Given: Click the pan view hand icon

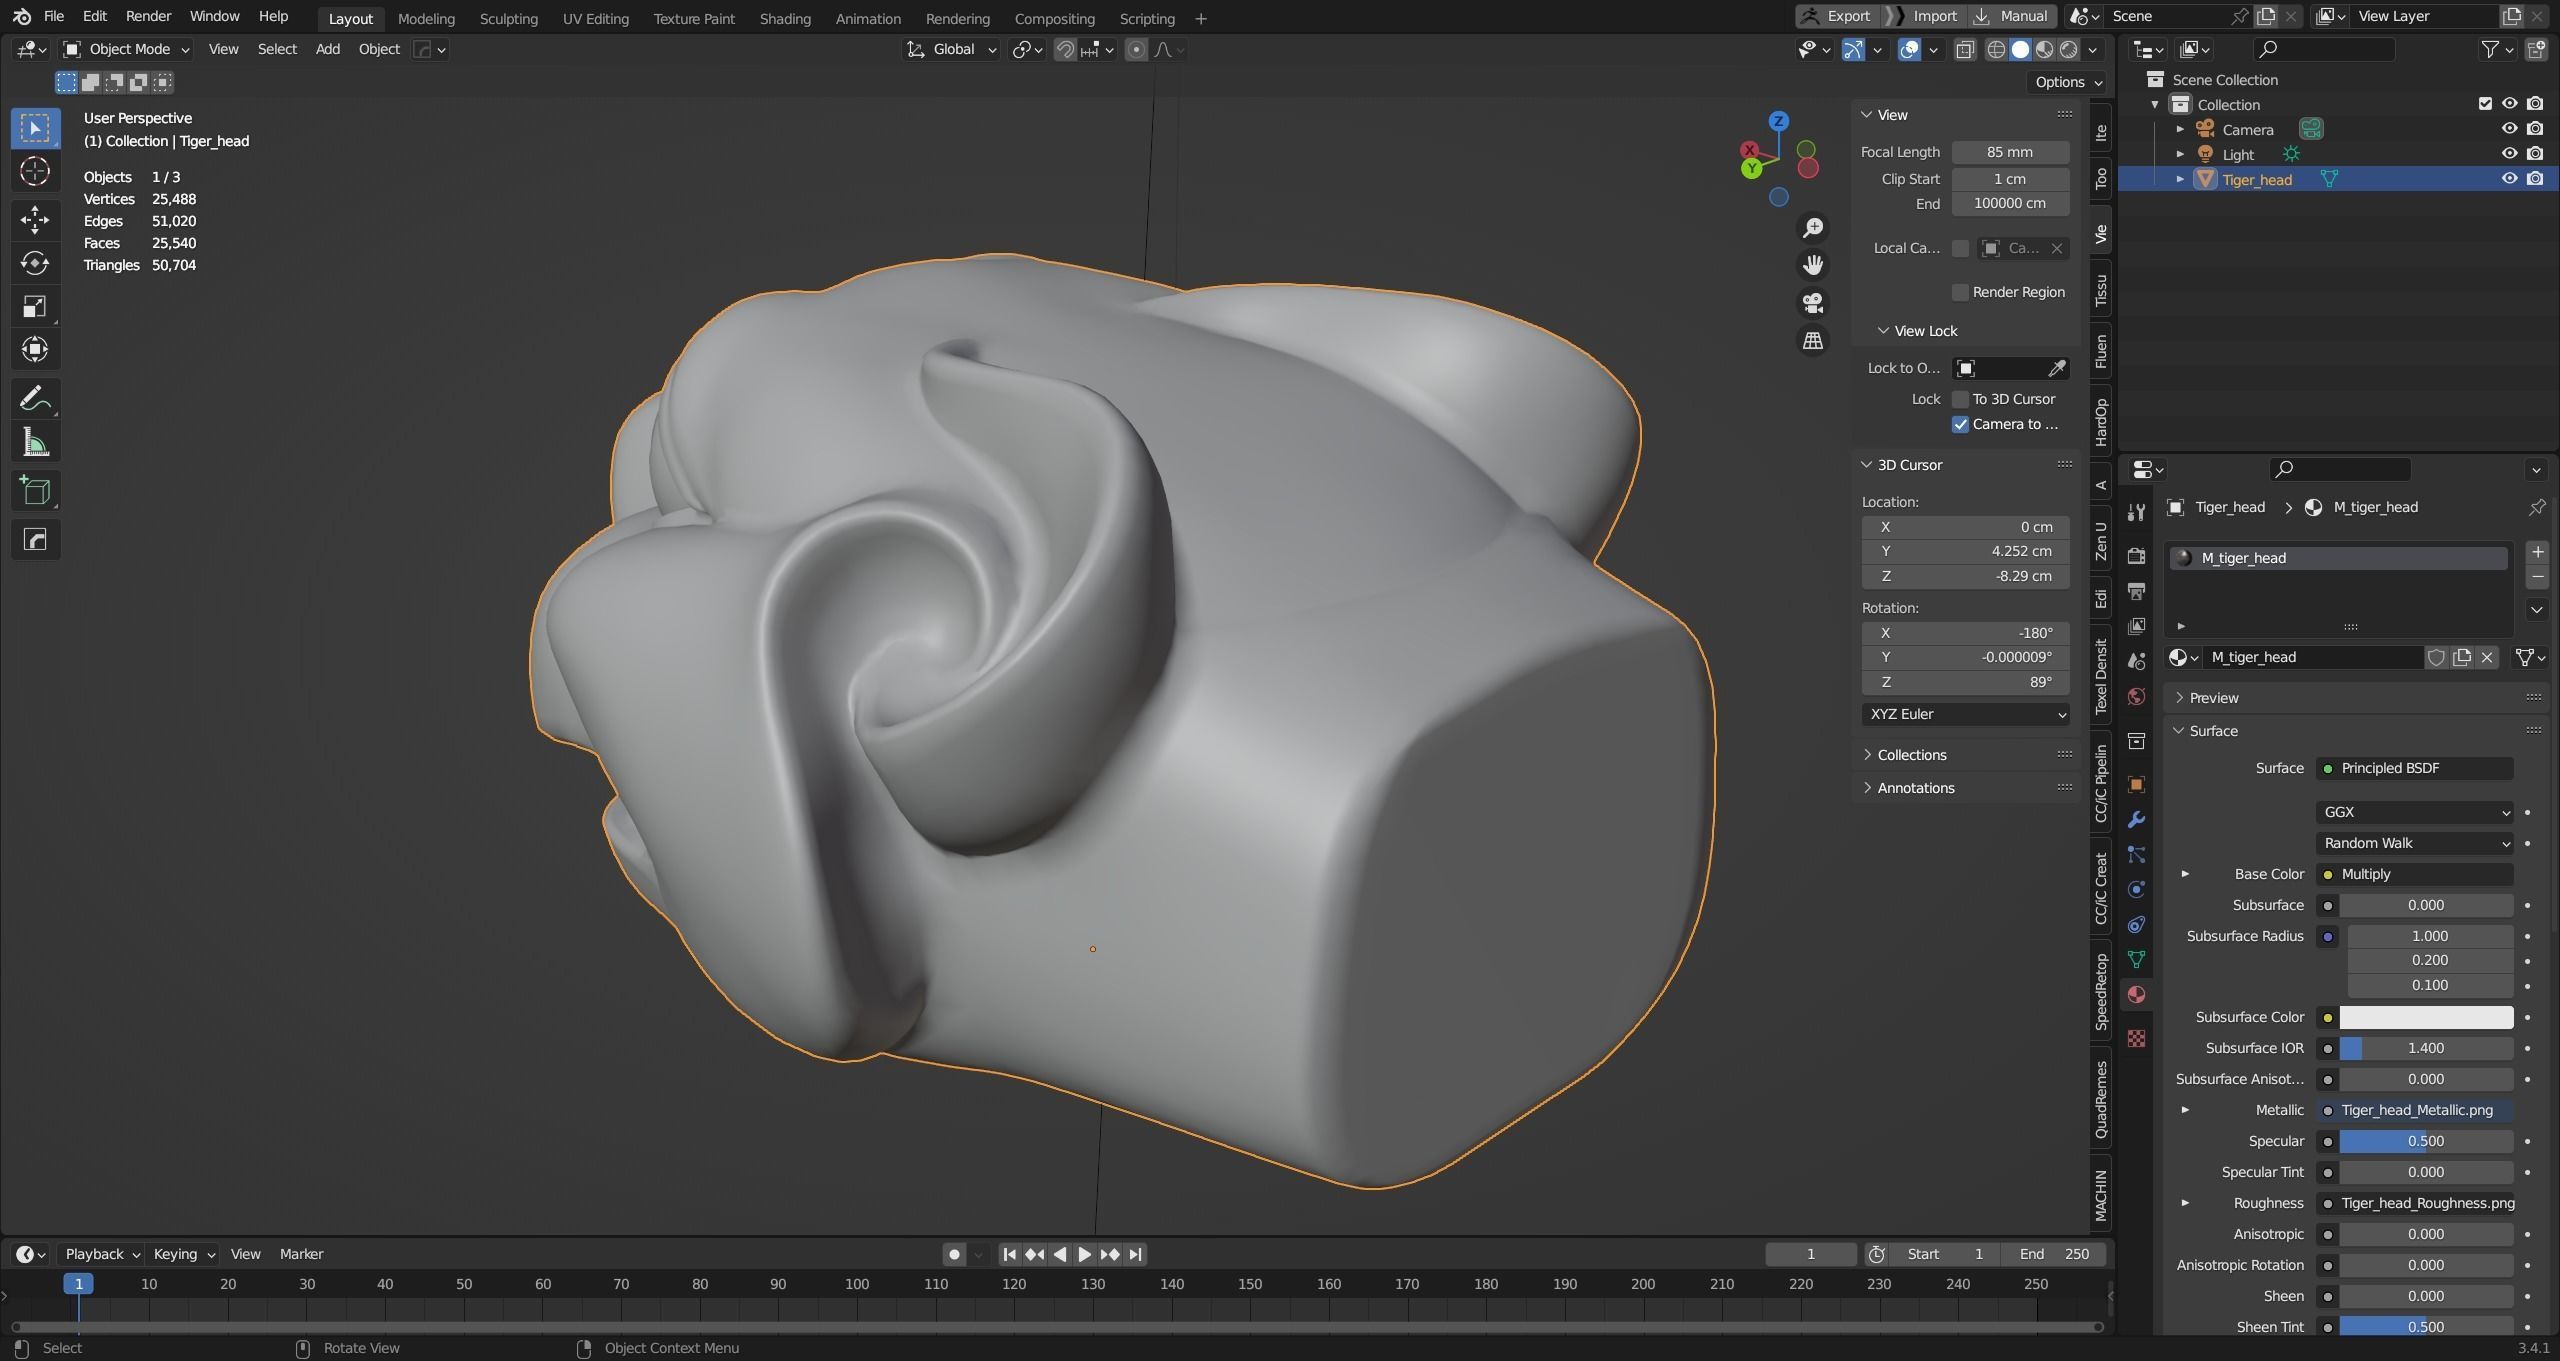Looking at the screenshot, I should pyautogui.click(x=1812, y=265).
